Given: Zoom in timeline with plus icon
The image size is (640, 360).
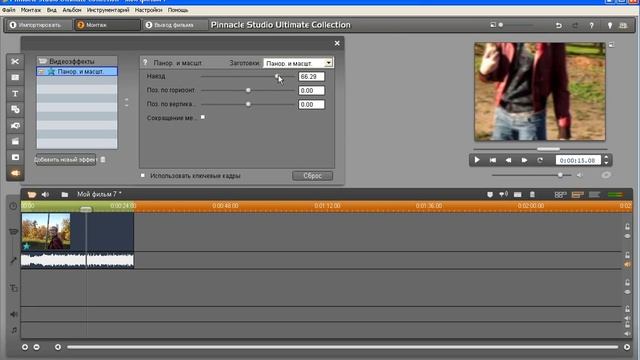Looking at the screenshot, I should (25, 347).
